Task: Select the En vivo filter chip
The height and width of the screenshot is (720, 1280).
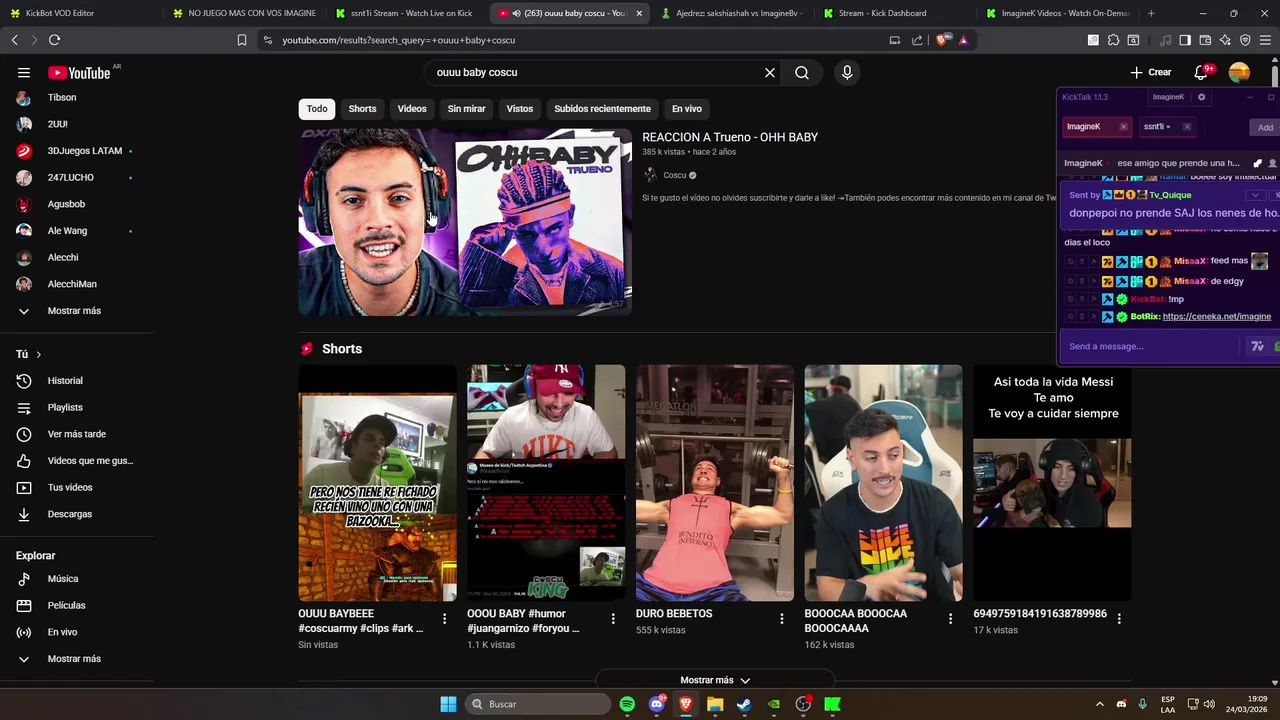Action: pos(686,109)
